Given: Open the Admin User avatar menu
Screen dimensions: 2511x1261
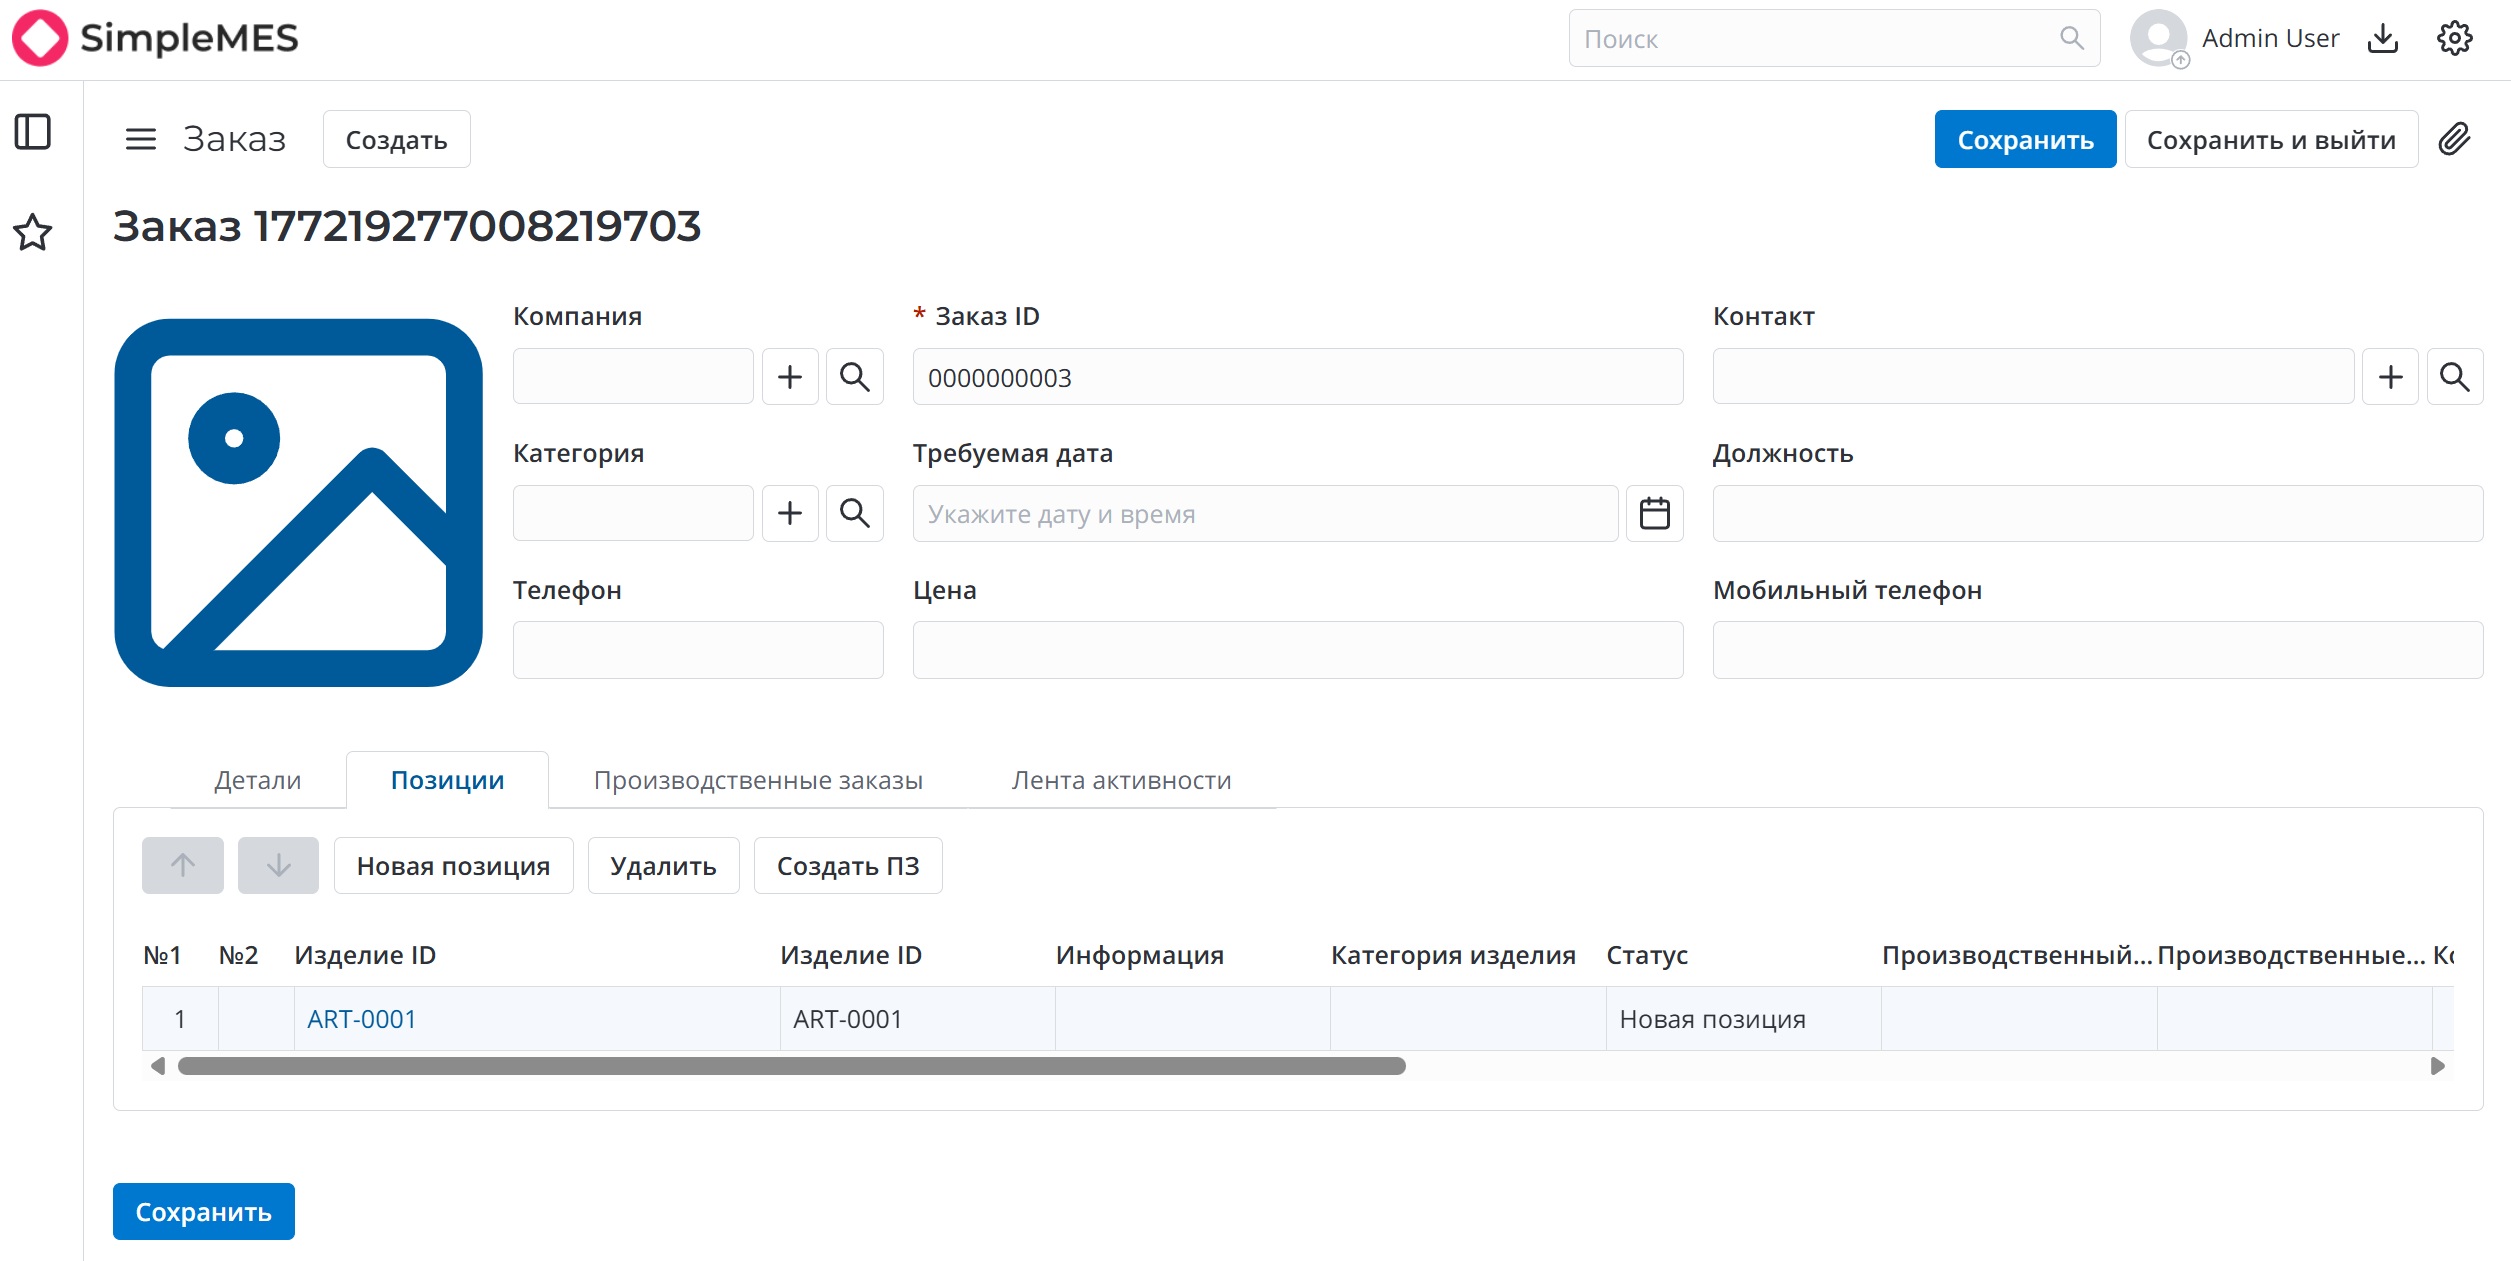Looking at the screenshot, I should [x=2159, y=39].
